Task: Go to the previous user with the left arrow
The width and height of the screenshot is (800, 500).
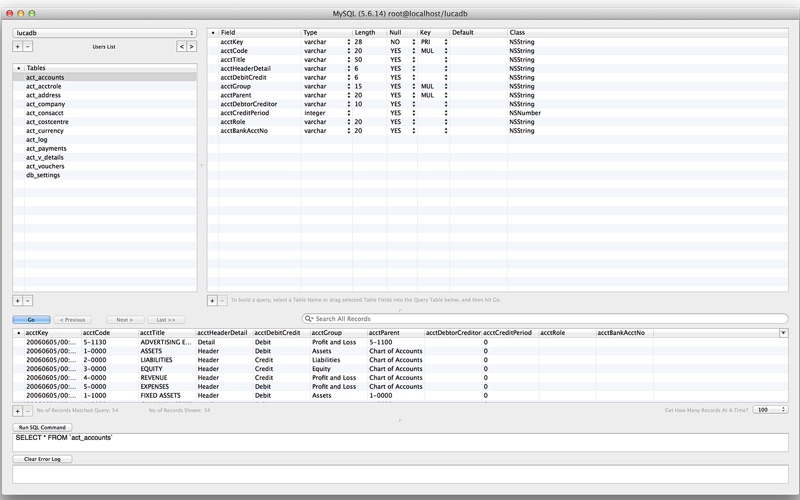Action: pos(182,46)
